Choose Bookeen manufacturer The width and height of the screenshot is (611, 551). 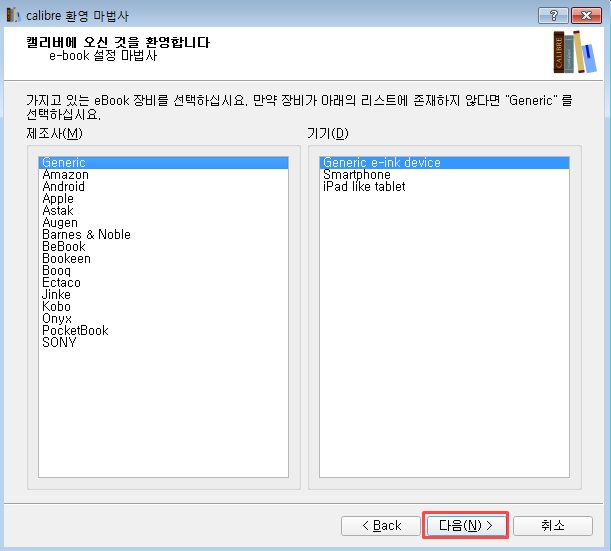pyautogui.click(x=163, y=259)
